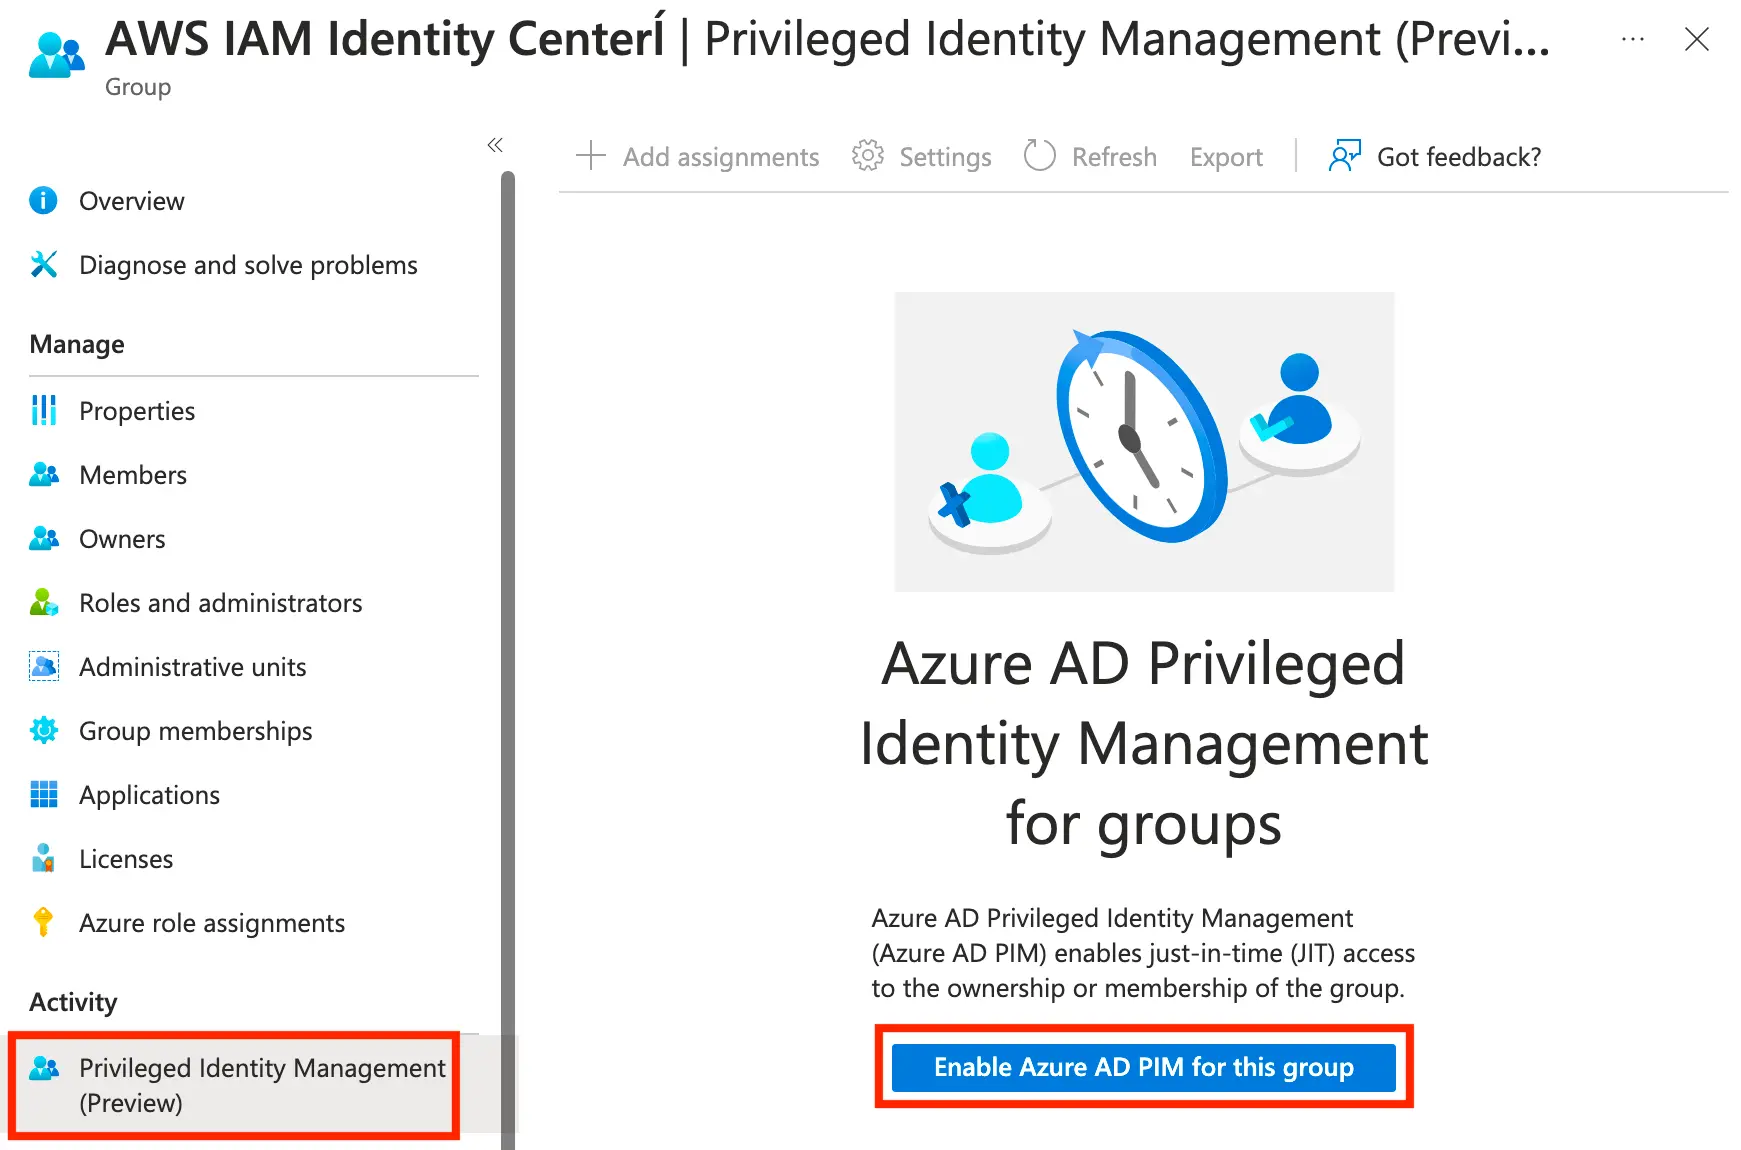Select Owners from the sidebar
The height and width of the screenshot is (1150, 1741).
coord(122,539)
